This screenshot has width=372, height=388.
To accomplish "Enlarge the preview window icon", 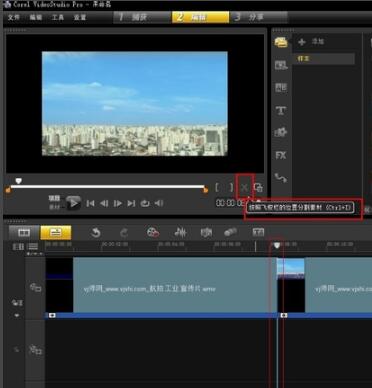I will (x=258, y=188).
